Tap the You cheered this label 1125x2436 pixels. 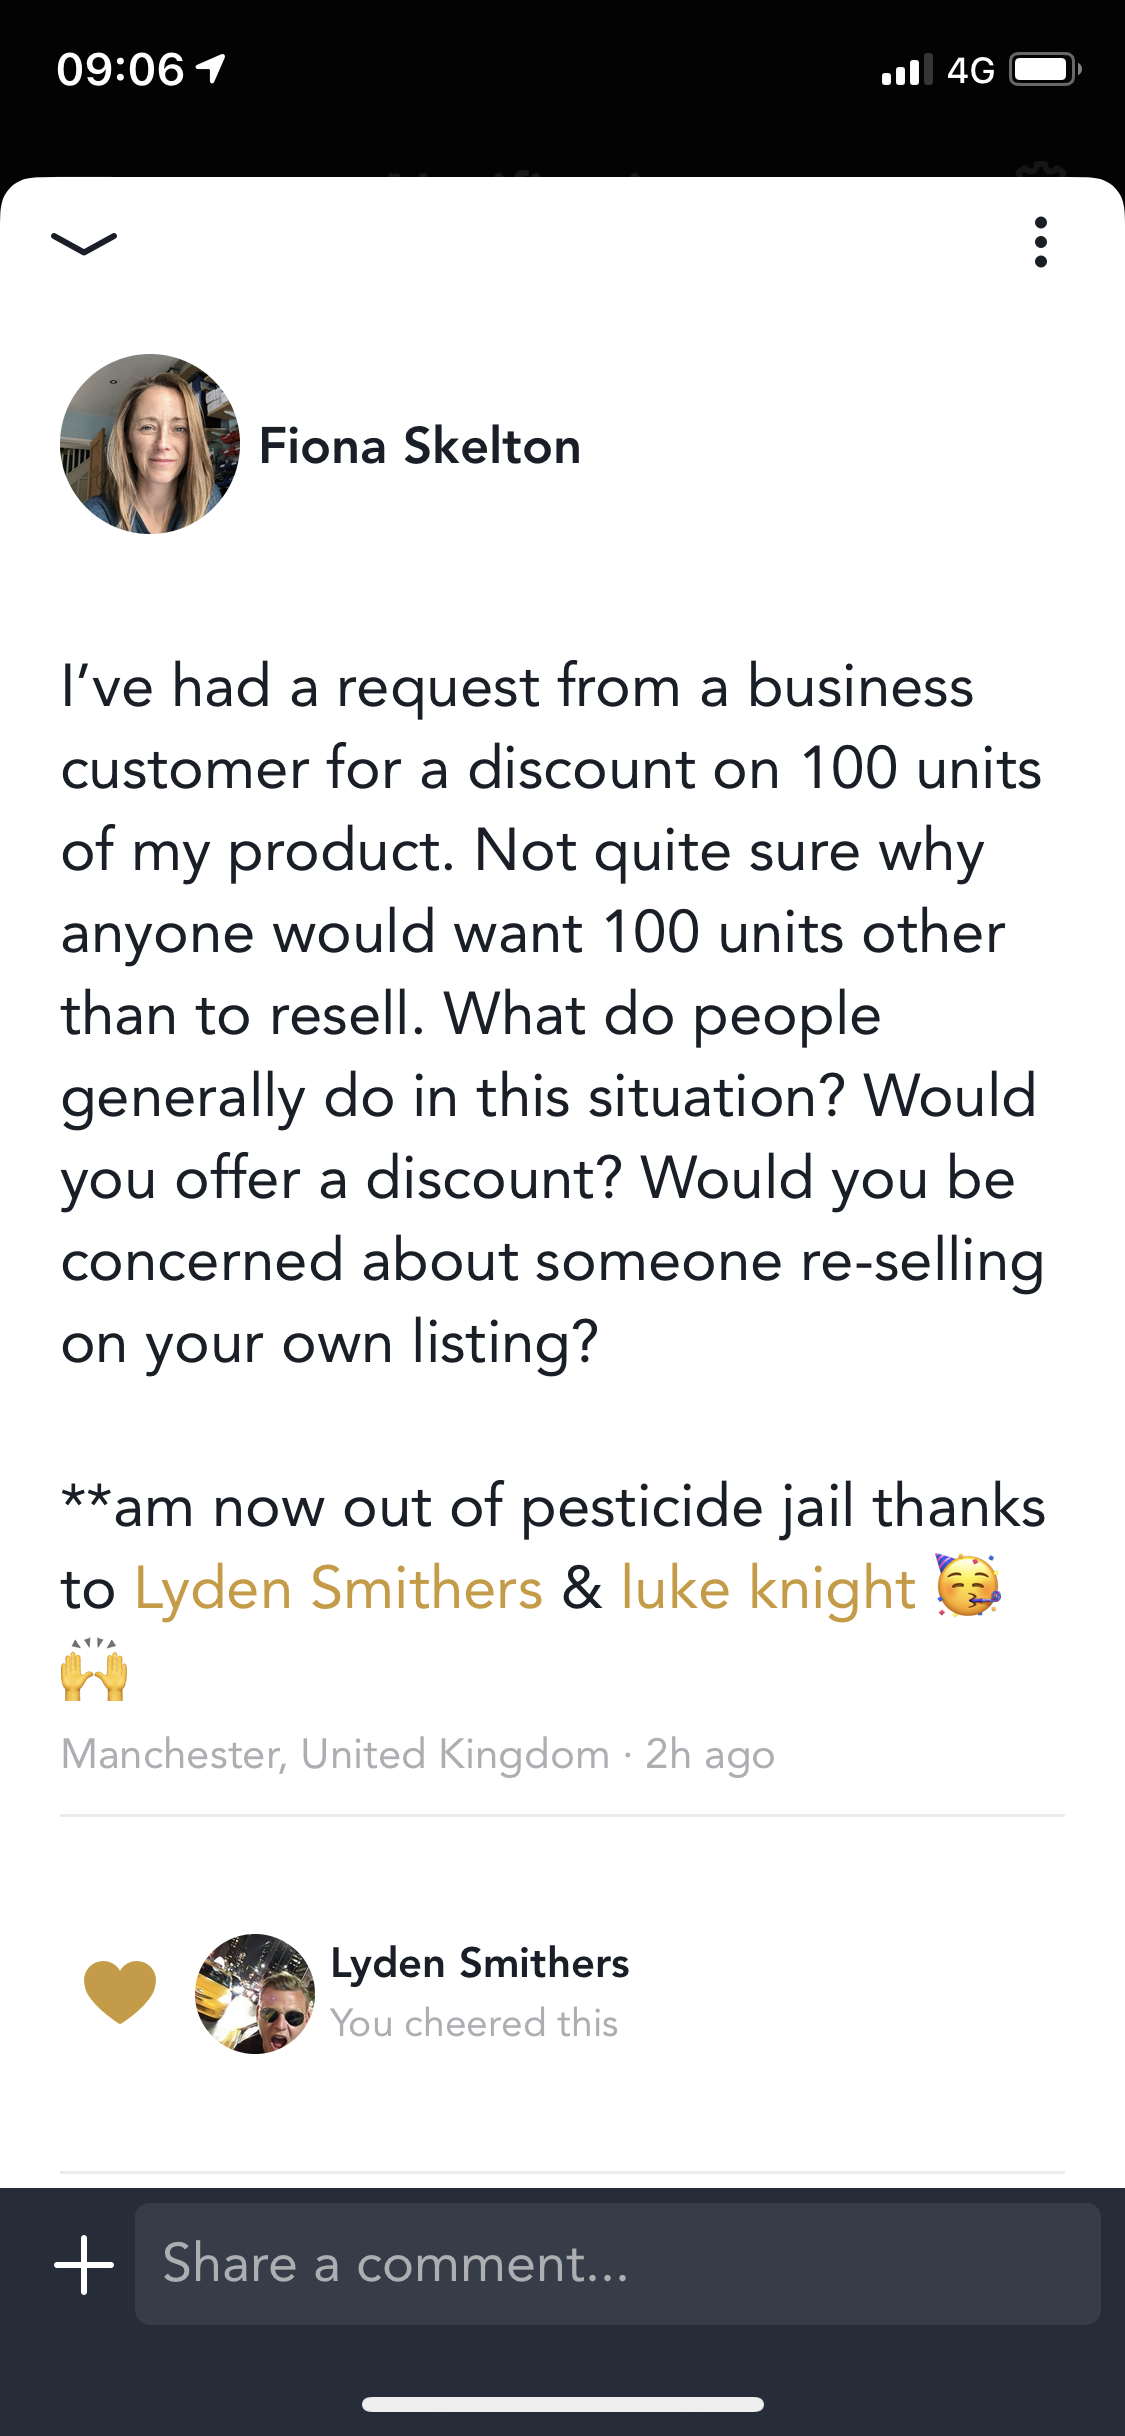(474, 2023)
